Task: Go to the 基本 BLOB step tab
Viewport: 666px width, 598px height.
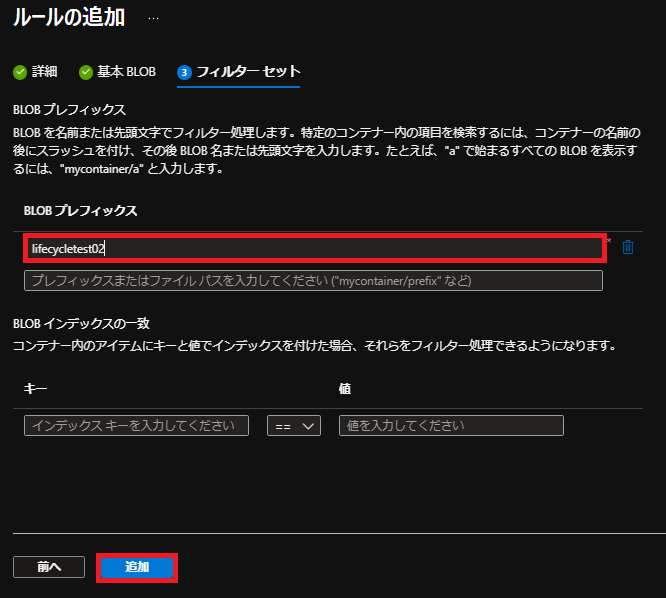Action: pos(118,72)
